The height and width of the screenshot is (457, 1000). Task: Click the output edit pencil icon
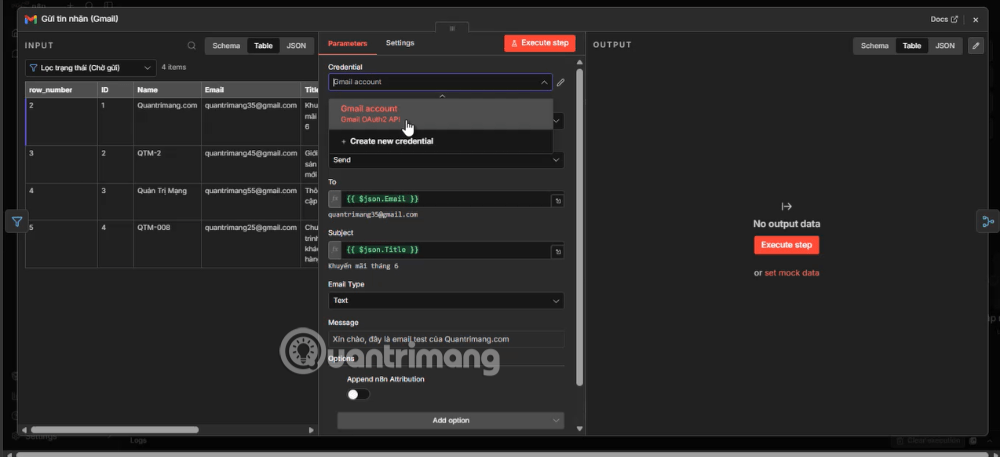975,46
